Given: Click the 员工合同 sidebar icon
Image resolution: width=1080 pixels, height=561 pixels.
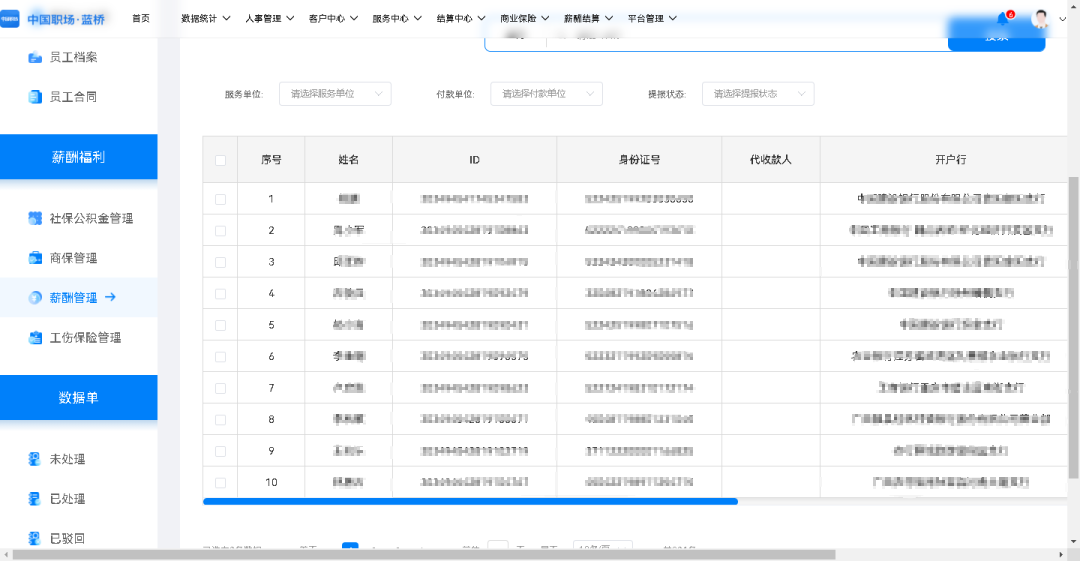Looking at the screenshot, I should [34, 97].
